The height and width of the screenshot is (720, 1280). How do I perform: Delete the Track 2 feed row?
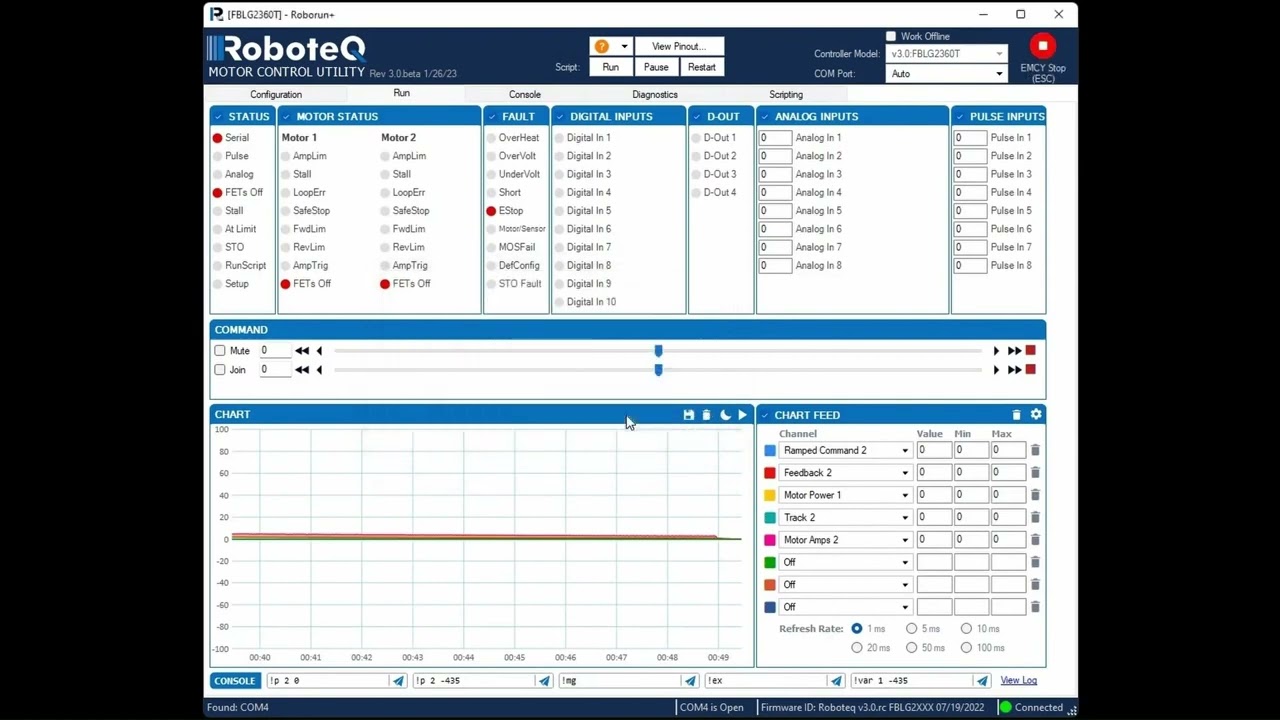pos(1035,518)
